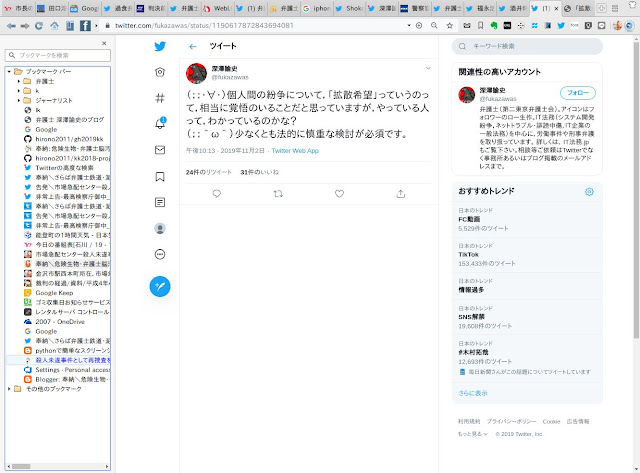The height and width of the screenshot is (473, 640).
Task: Go to the Twitter home bird logo
Action: [160, 46]
